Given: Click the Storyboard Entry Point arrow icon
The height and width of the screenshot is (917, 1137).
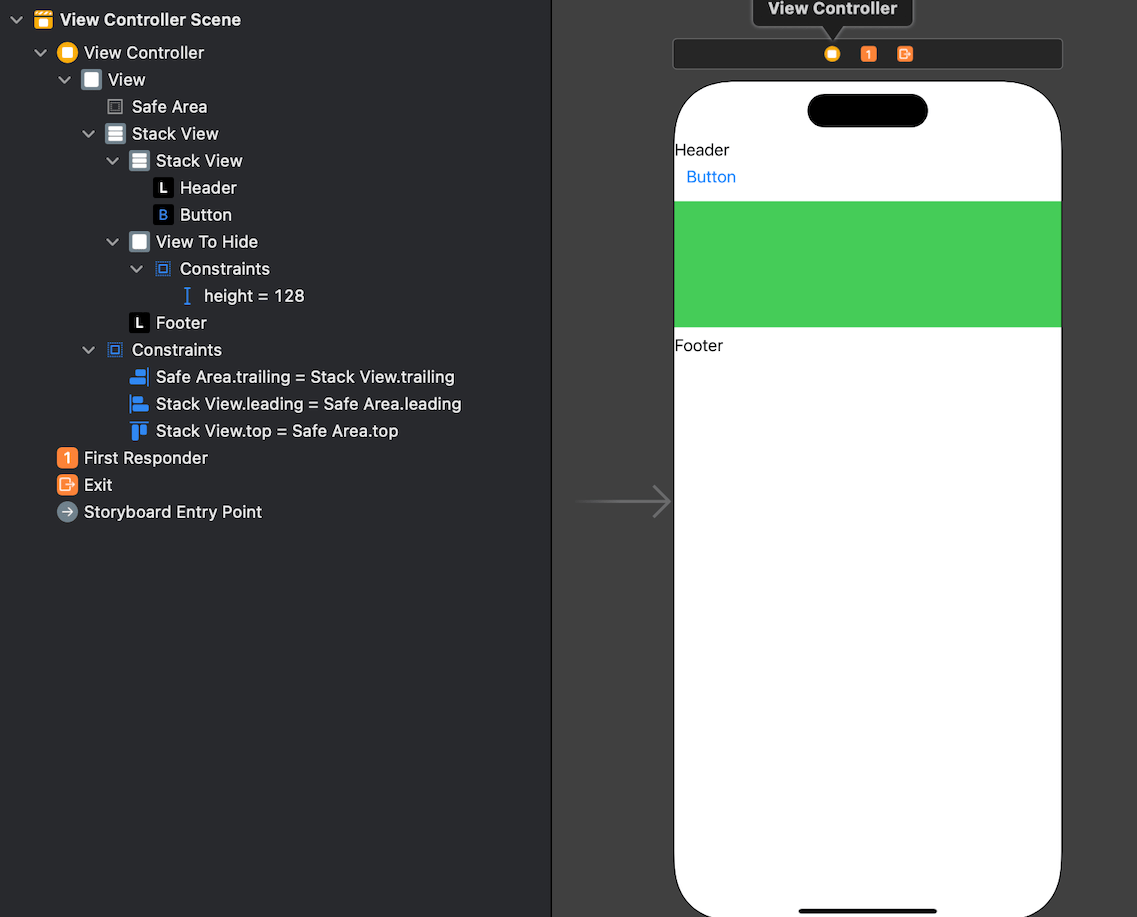Looking at the screenshot, I should (x=67, y=512).
